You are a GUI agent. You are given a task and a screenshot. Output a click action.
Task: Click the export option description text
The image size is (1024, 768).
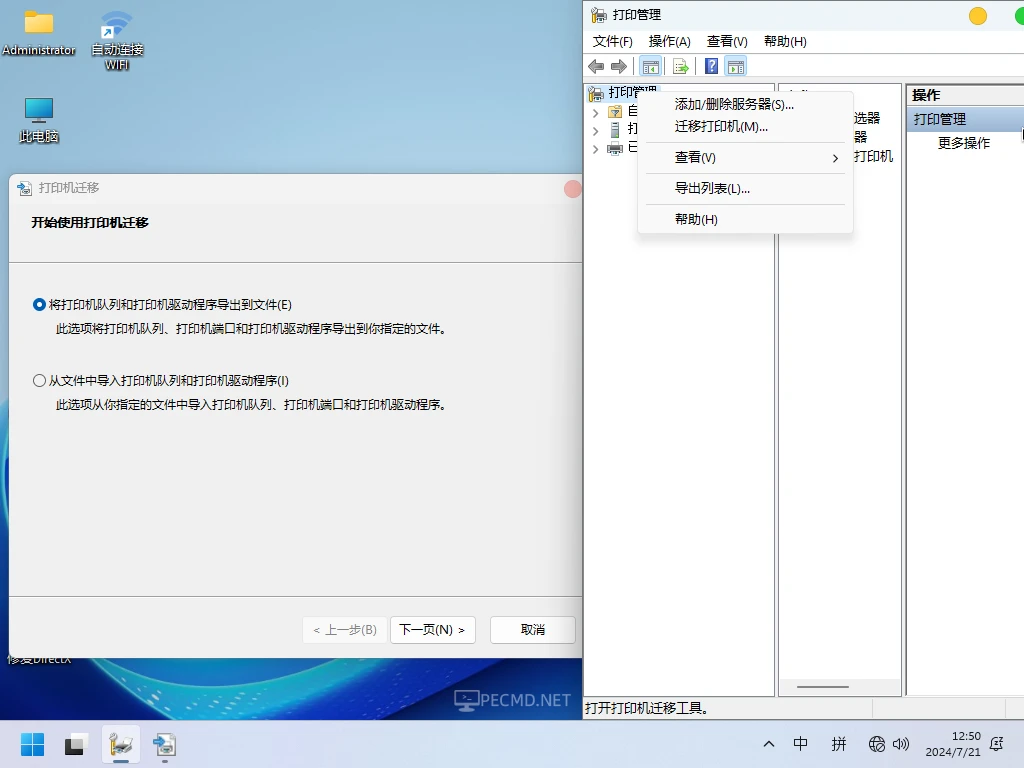tap(251, 328)
